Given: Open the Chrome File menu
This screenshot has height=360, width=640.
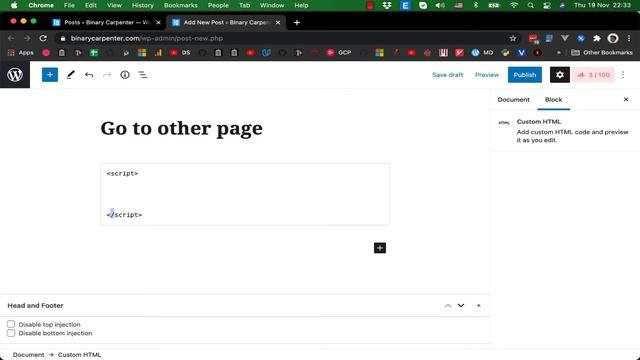Looking at the screenshot, I should 69,5.
